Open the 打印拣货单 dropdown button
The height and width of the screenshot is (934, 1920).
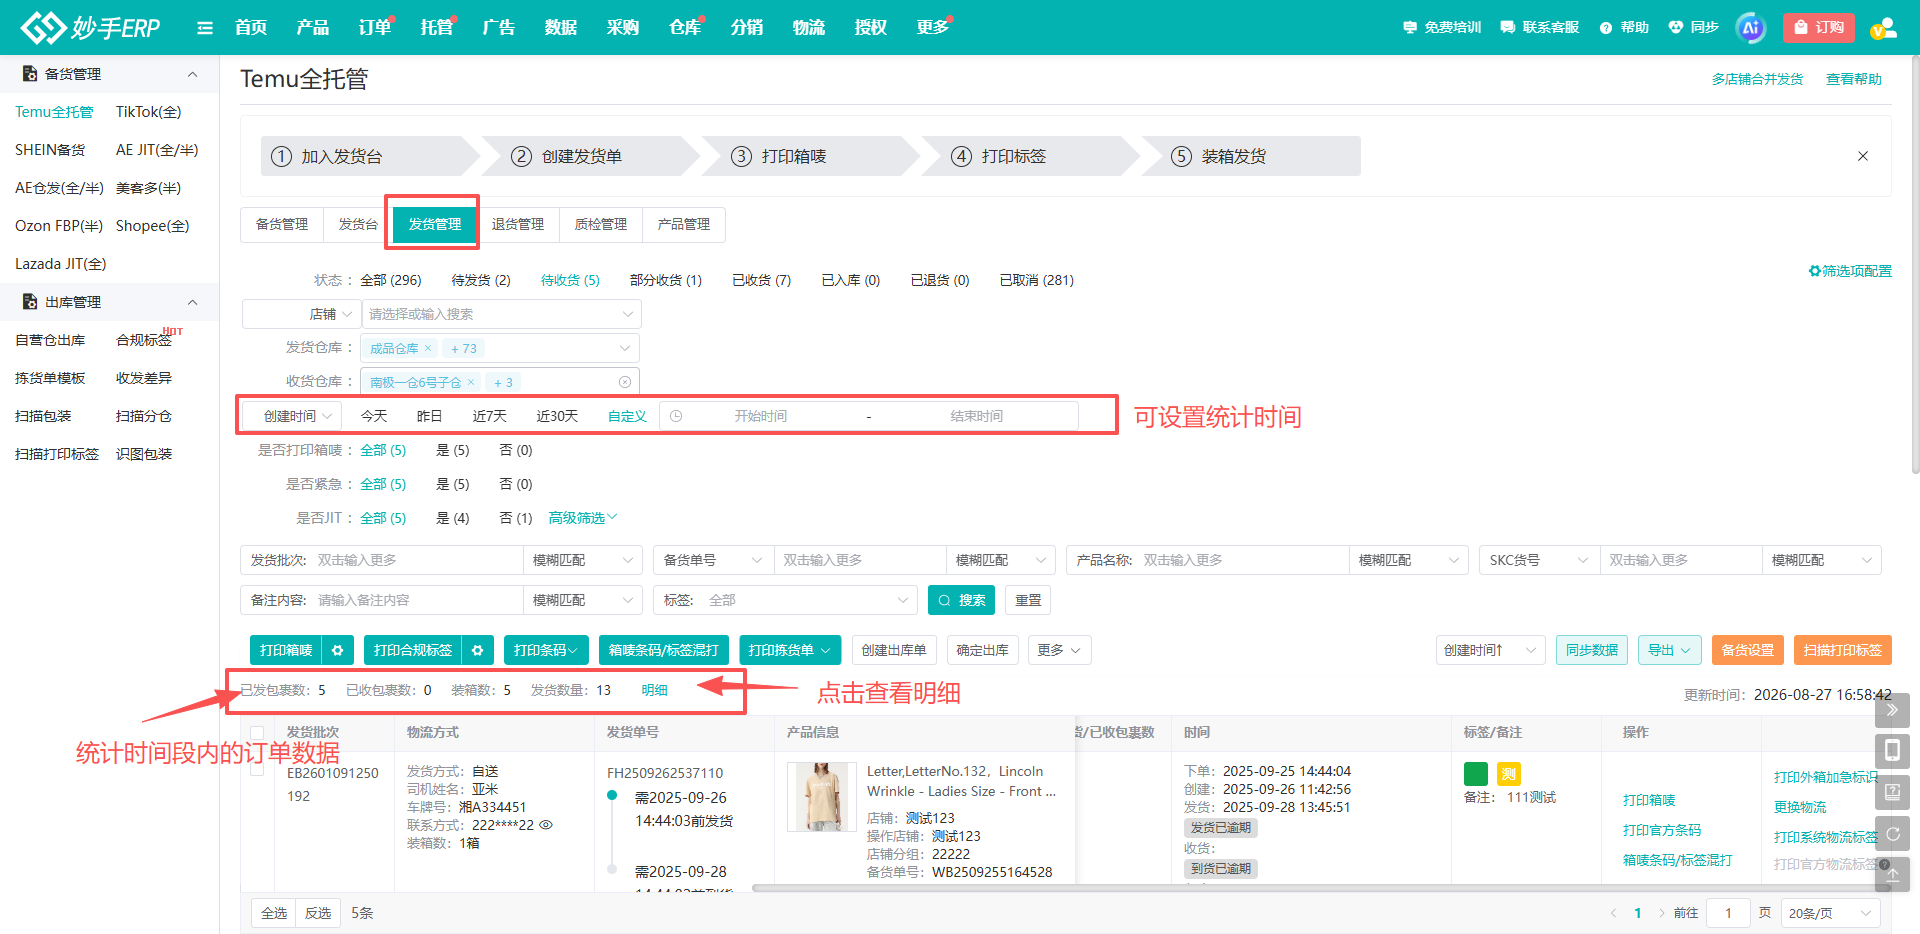(790, 650)
